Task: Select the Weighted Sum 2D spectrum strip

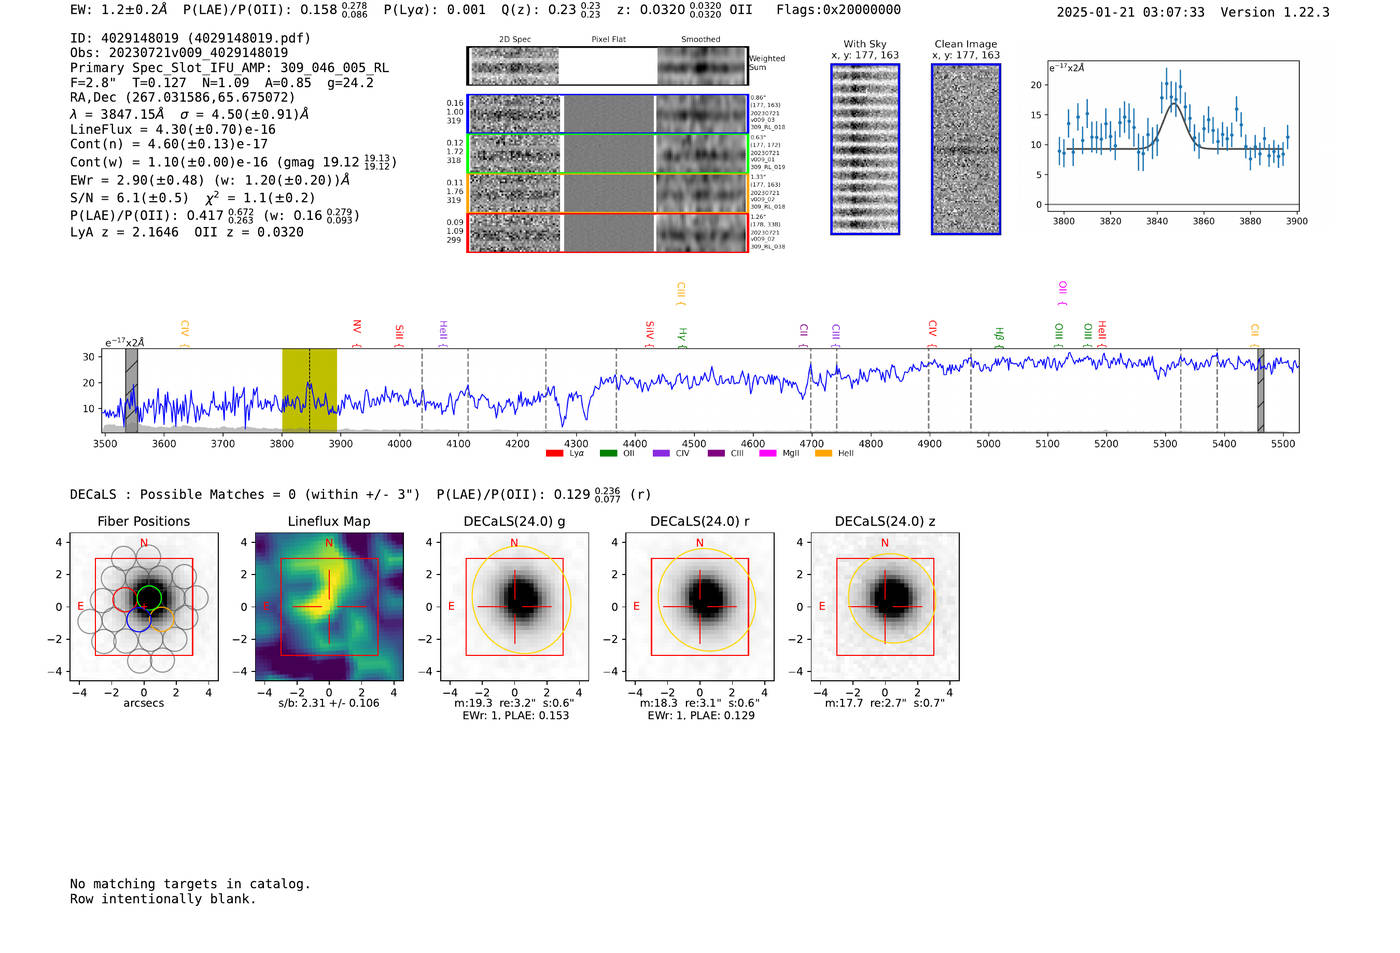Action: click(x=608, y=66)
